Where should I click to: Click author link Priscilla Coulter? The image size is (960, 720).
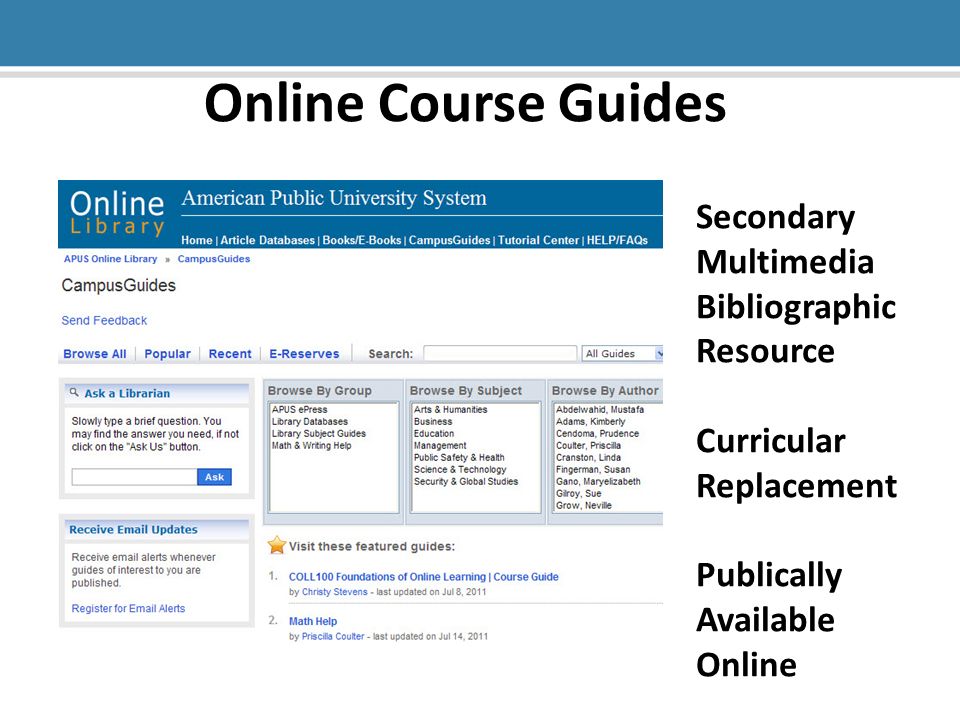332,637
